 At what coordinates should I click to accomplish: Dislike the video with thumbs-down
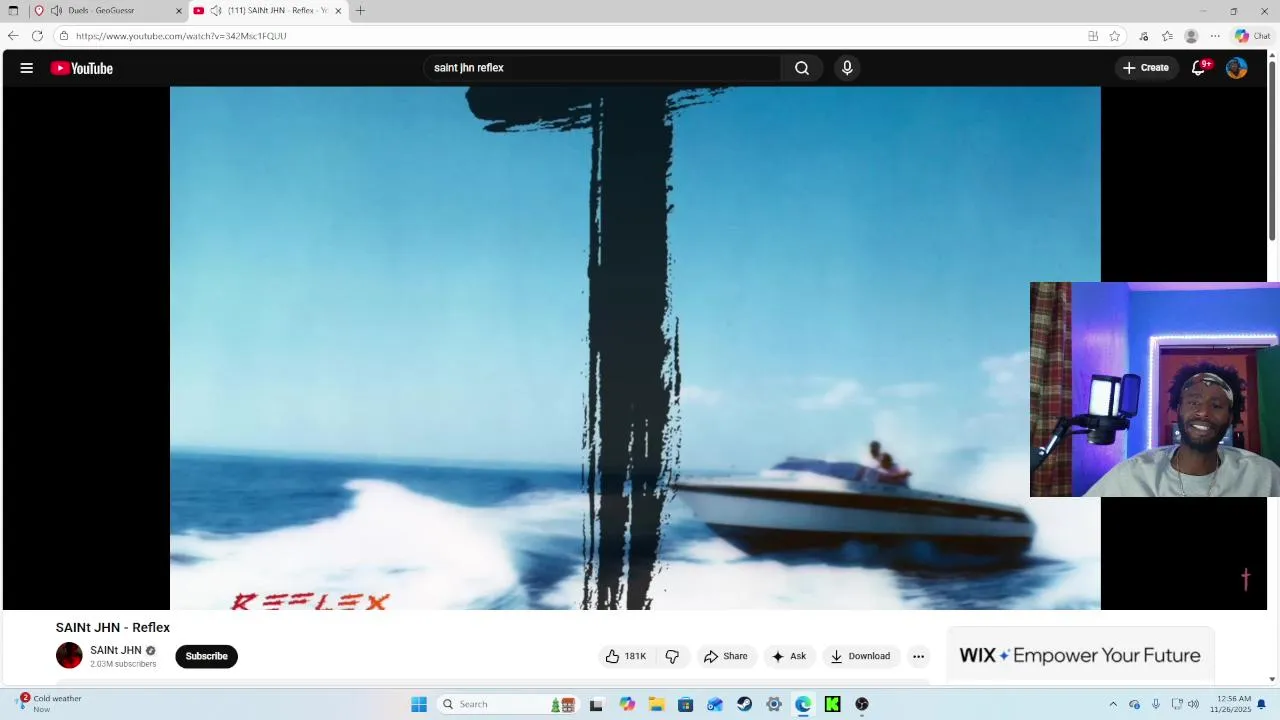pyautogui.click(x=672, y=656)
